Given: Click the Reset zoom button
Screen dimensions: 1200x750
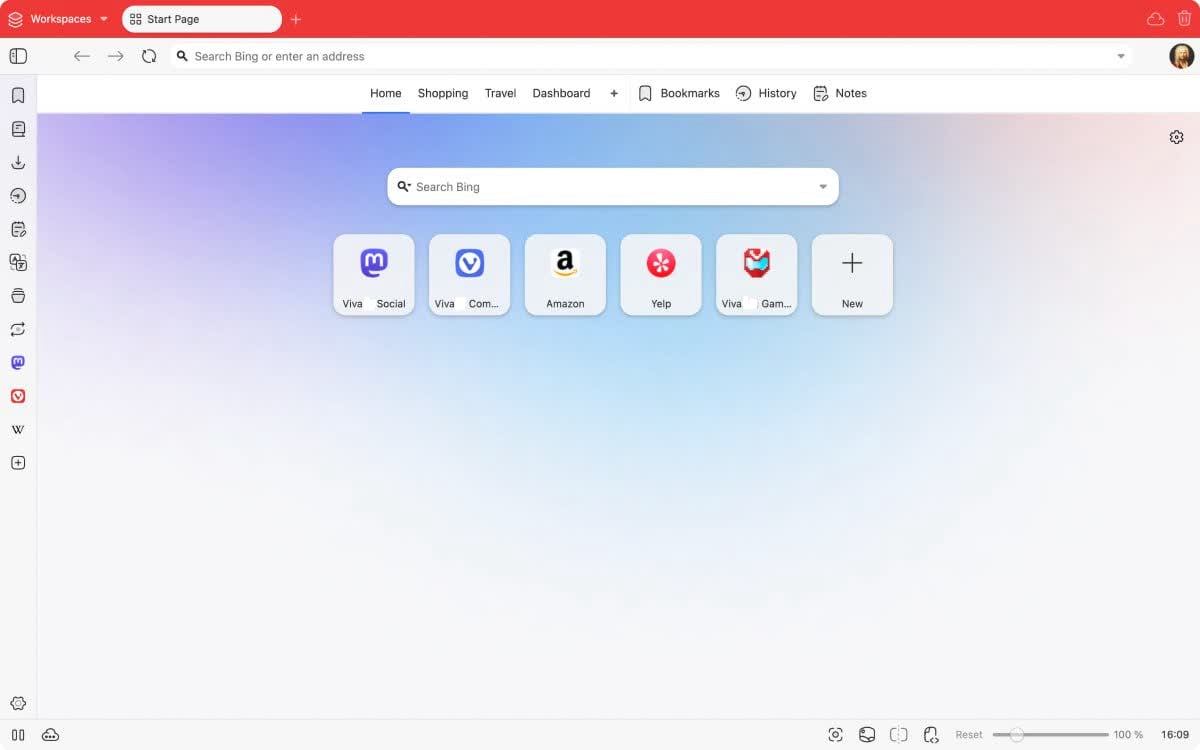Looking at the screenshot, I should coord(968,735).
